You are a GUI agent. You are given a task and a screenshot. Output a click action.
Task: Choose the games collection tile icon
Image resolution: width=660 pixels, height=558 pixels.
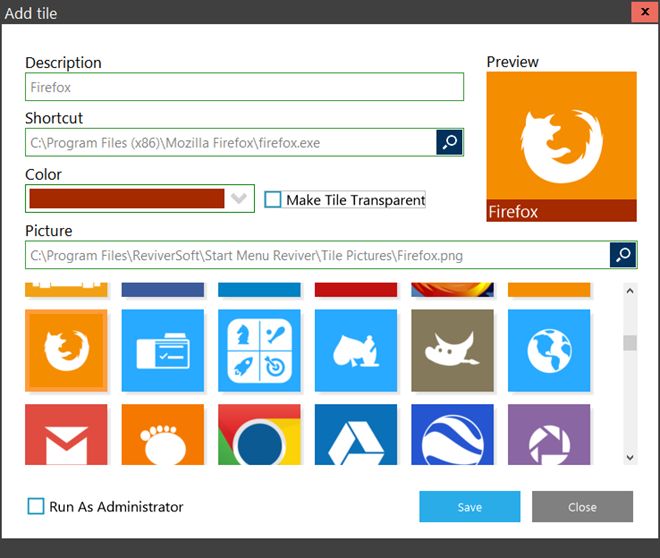point(259,351)
